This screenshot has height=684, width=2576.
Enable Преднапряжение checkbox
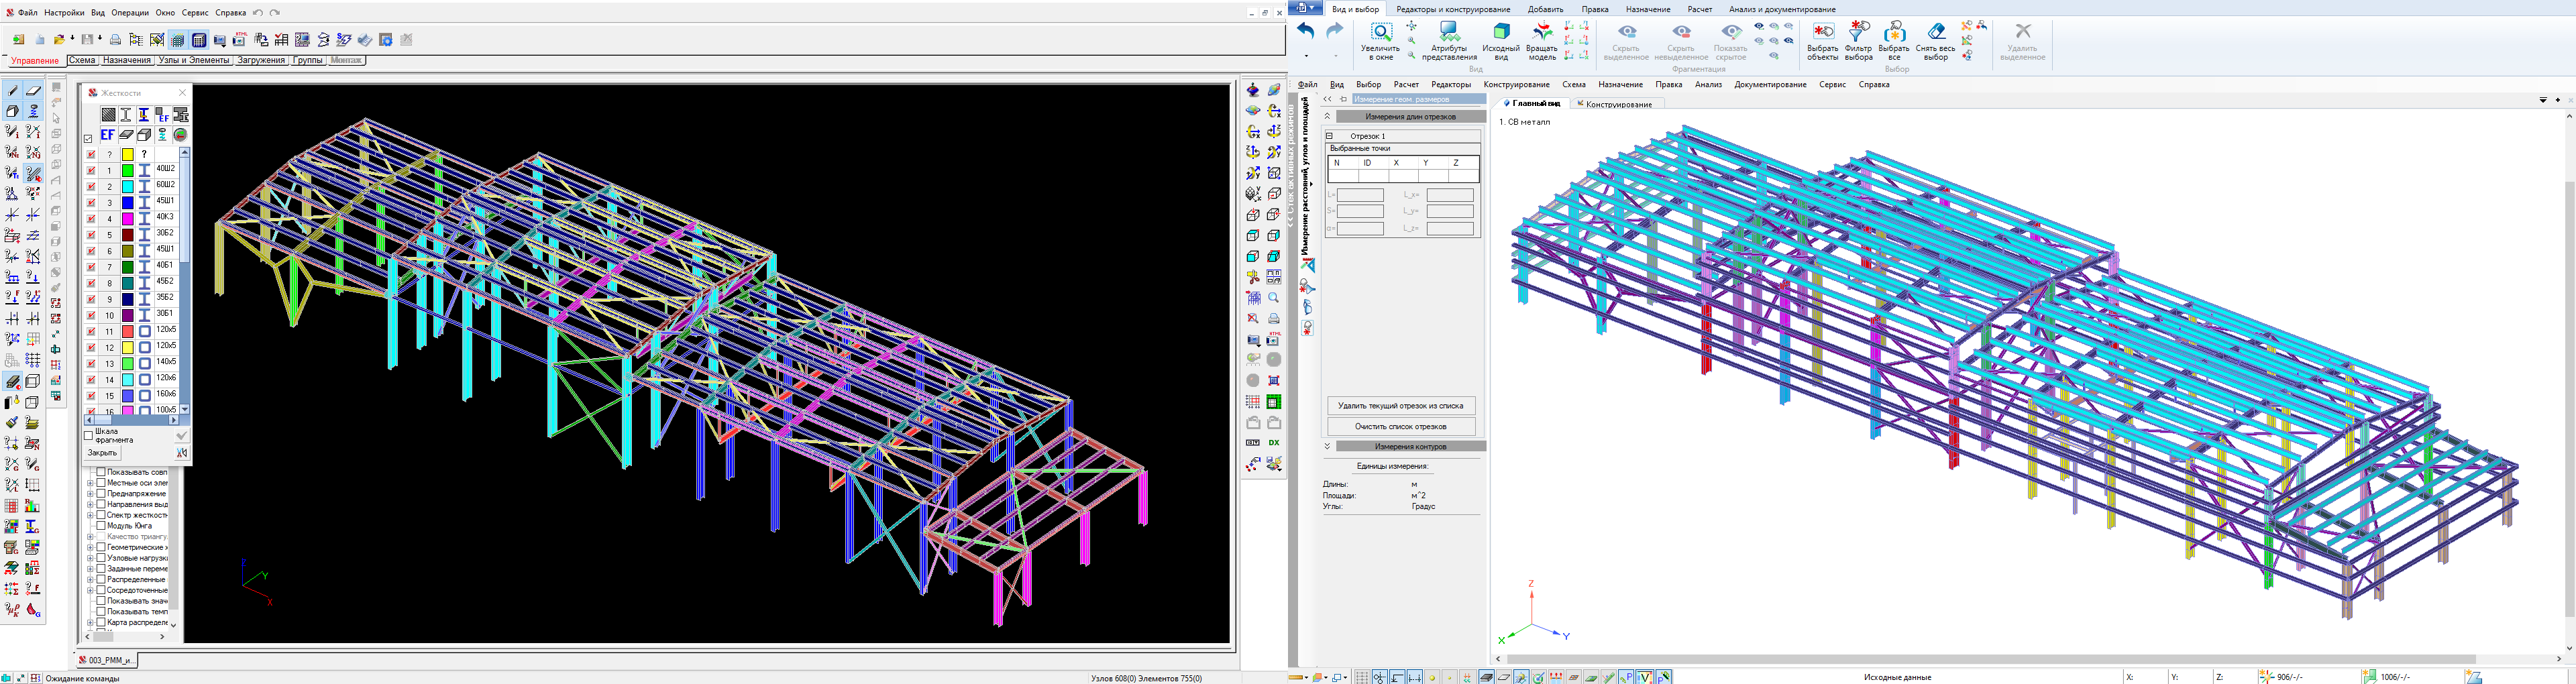tap(101, 494)
